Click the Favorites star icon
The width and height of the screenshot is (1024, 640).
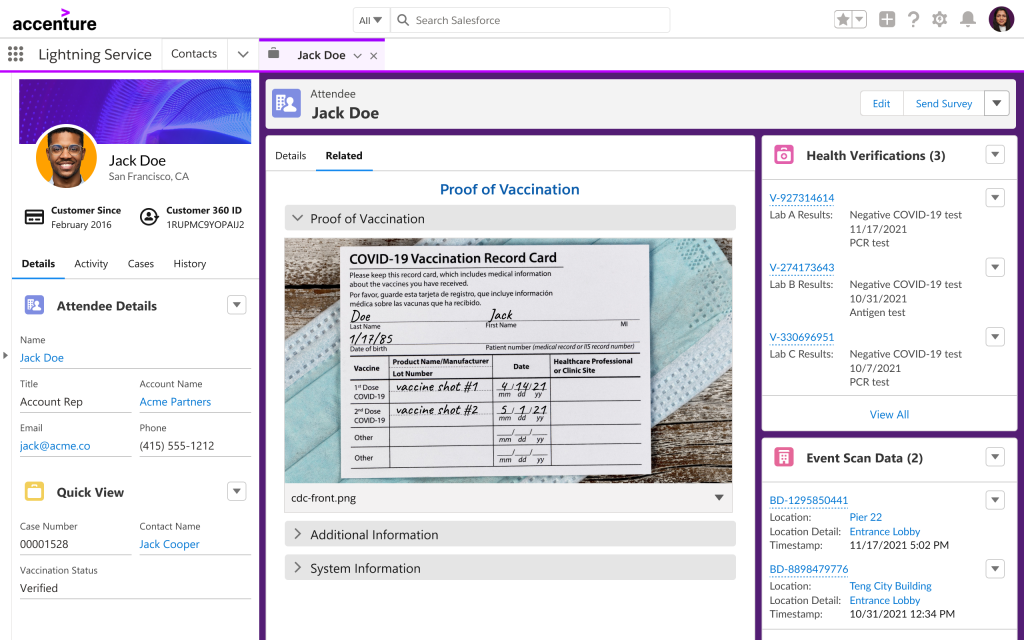[843, 19]
